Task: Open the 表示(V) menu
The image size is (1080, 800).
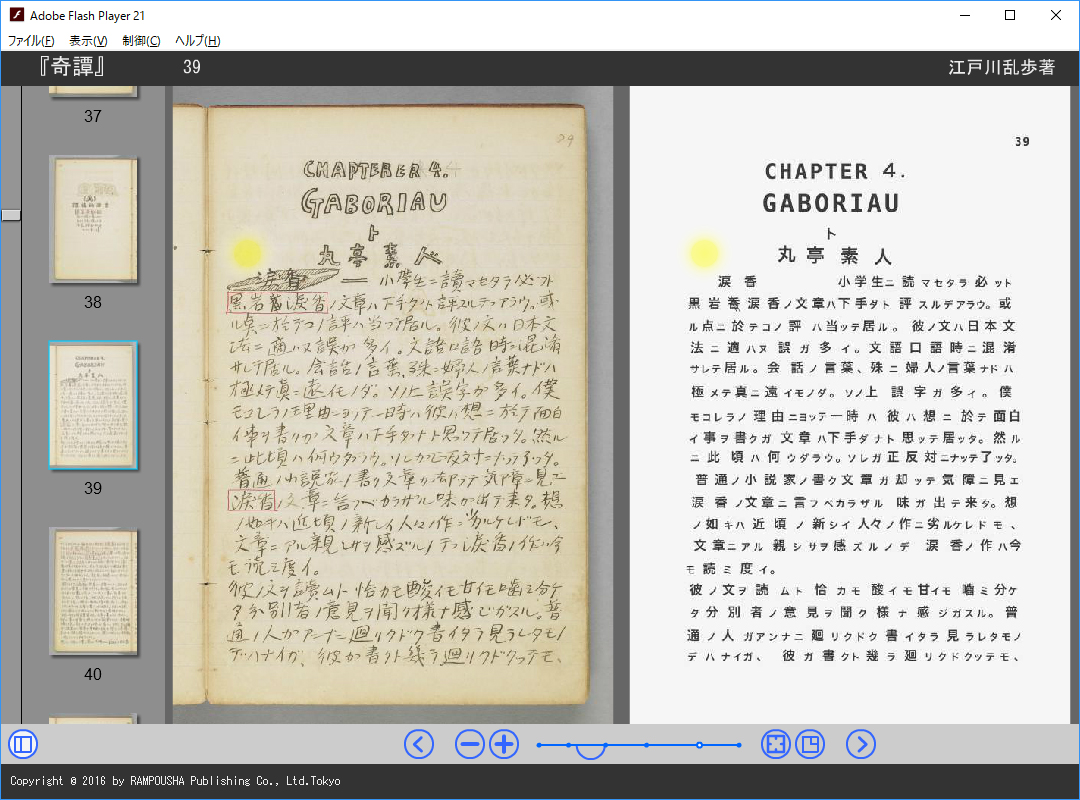Action: tap(88, 41)
